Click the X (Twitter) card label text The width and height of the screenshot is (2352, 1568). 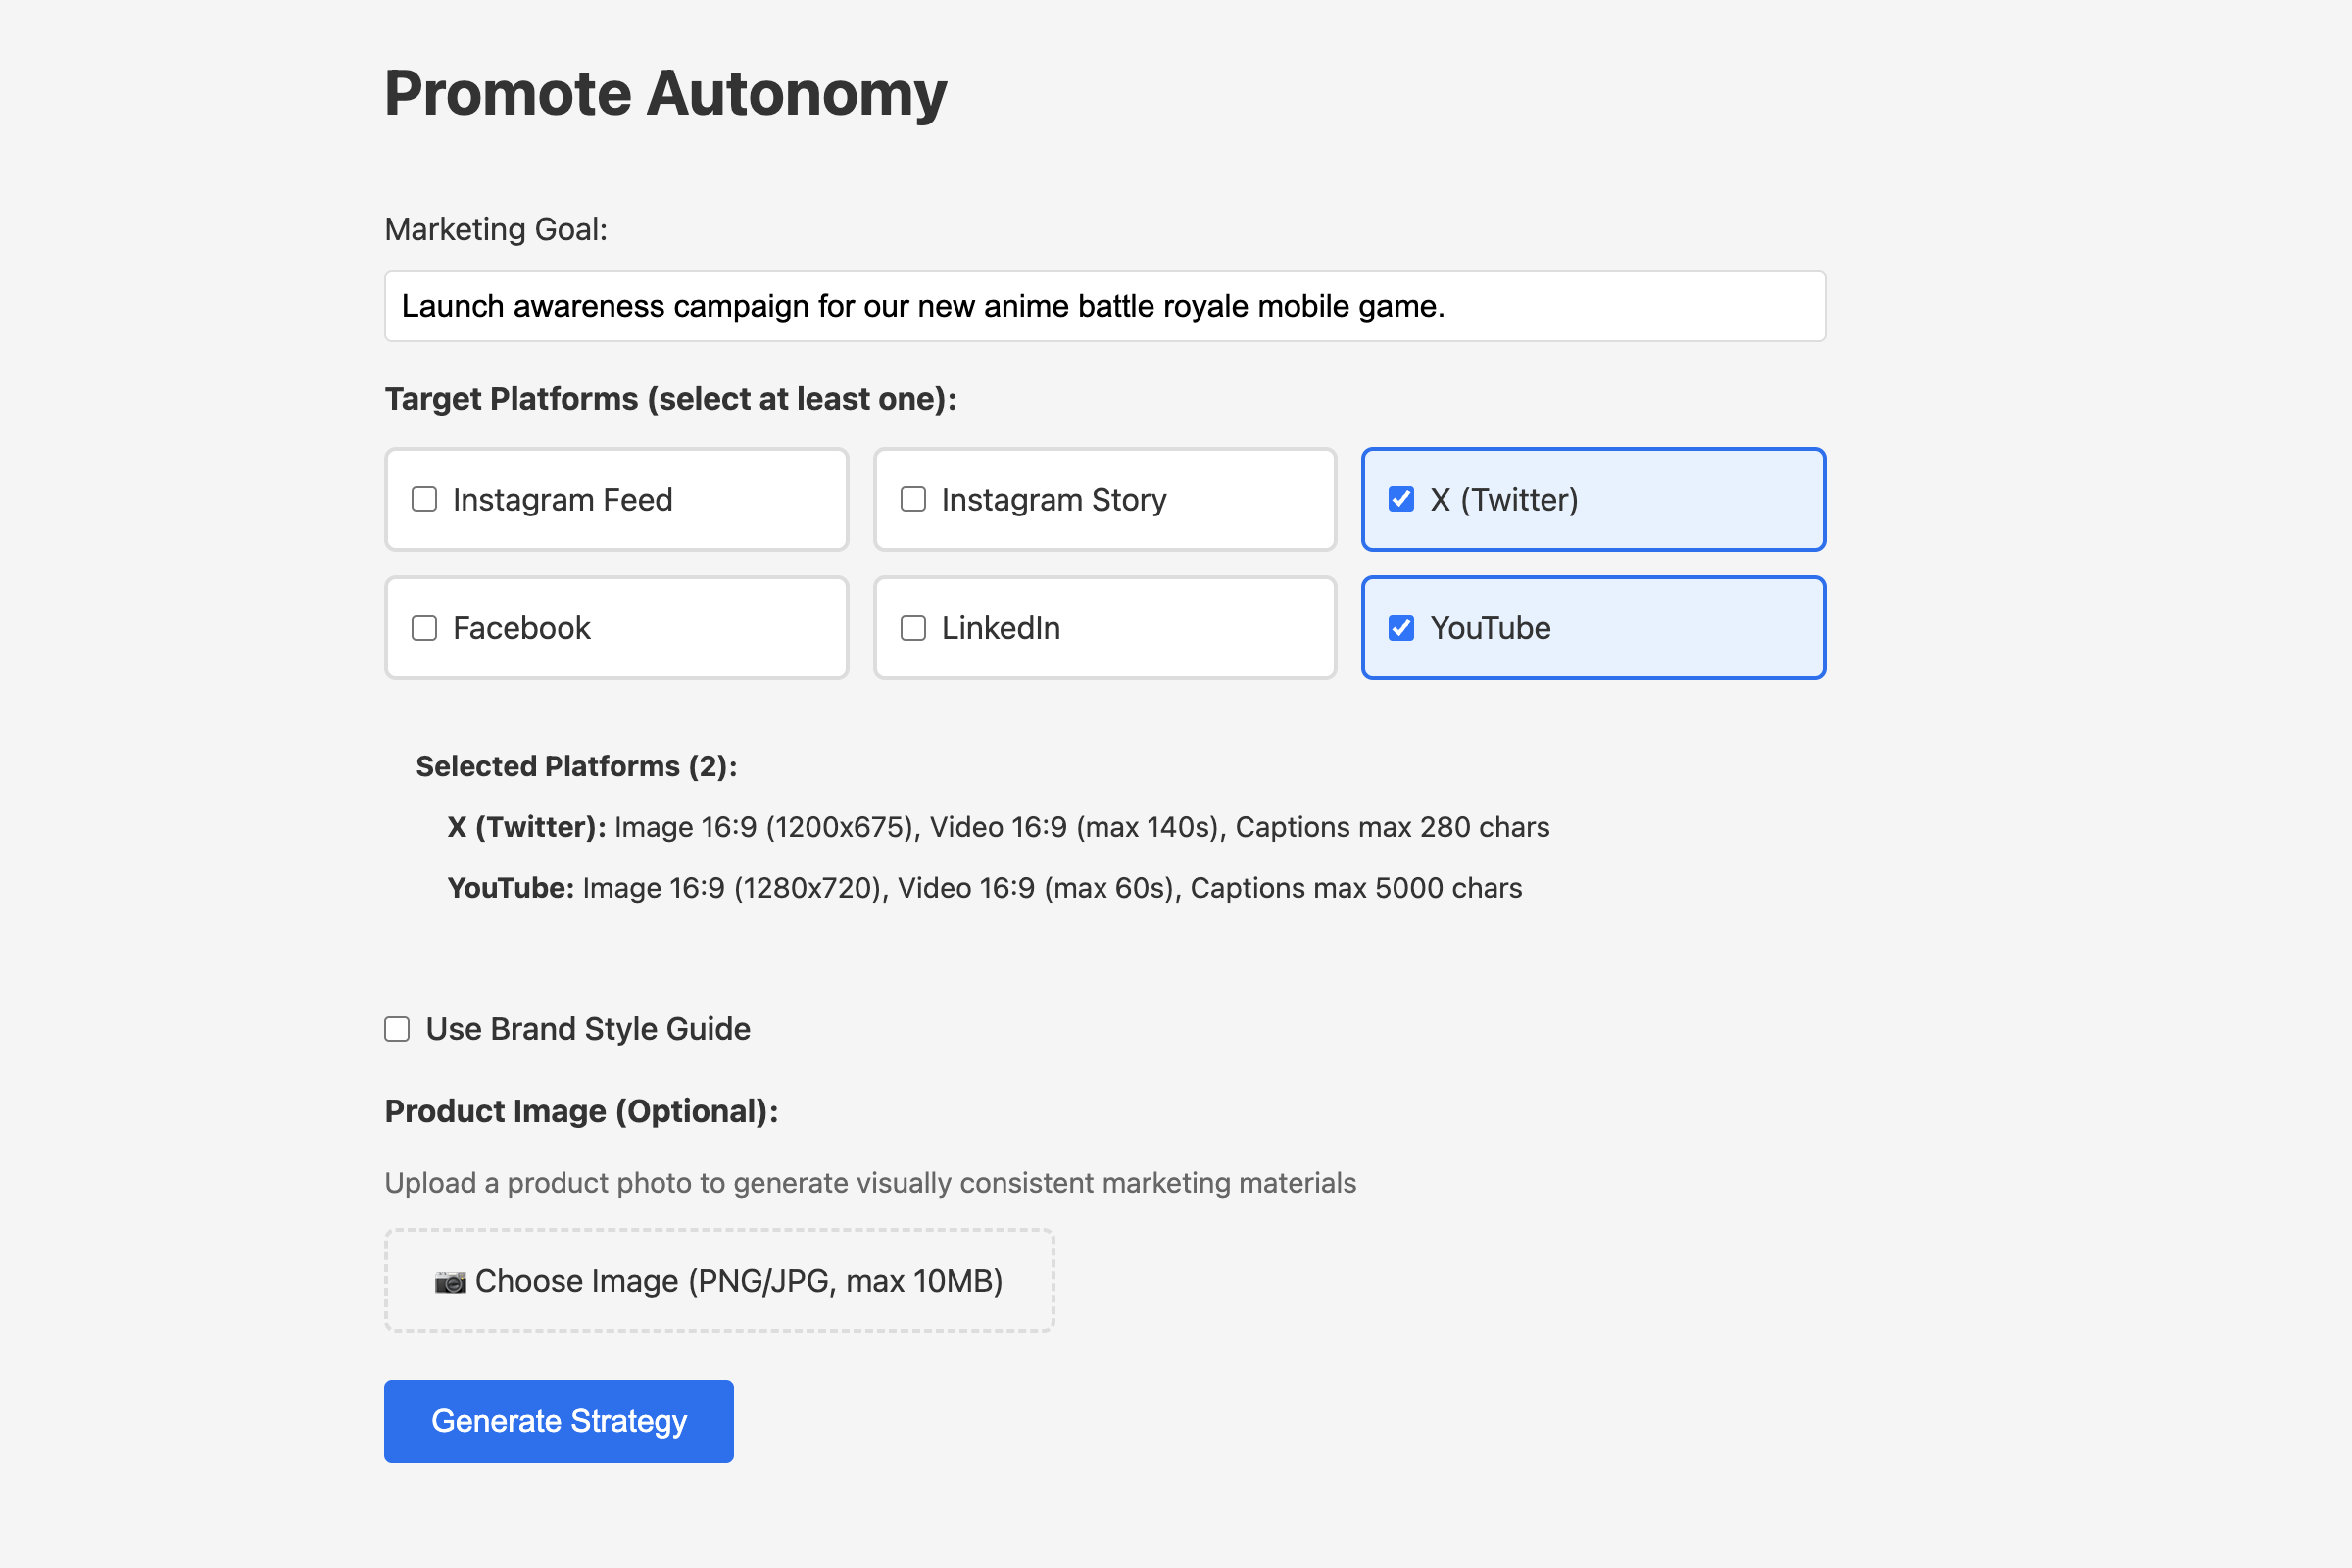pos(1503,499)
